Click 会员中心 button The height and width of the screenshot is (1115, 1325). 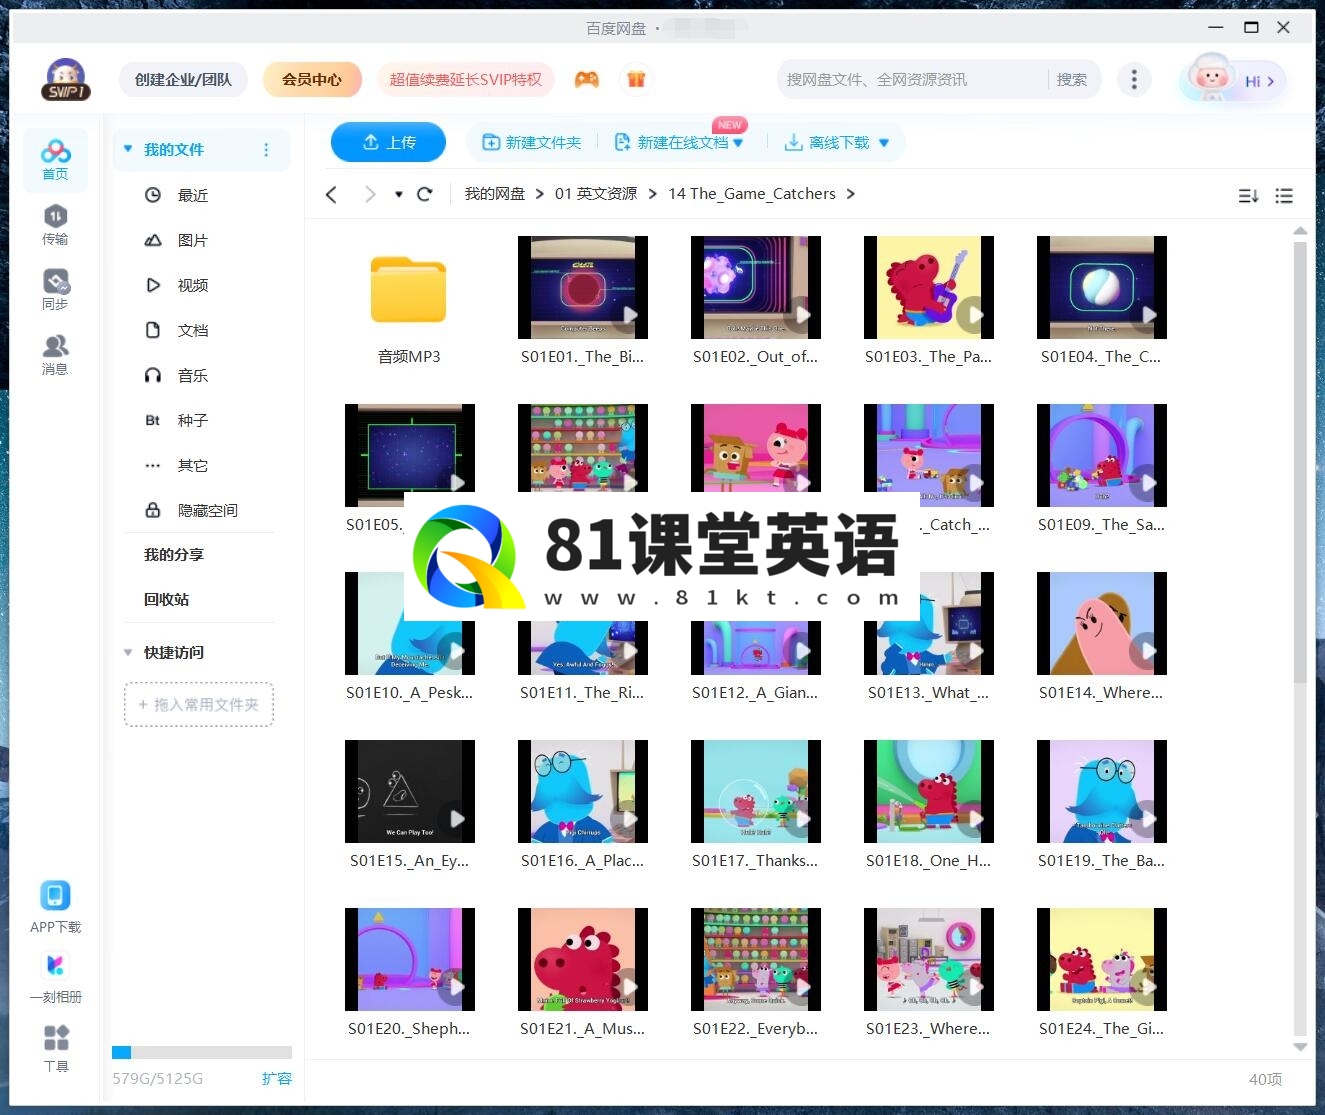point(312,79)
